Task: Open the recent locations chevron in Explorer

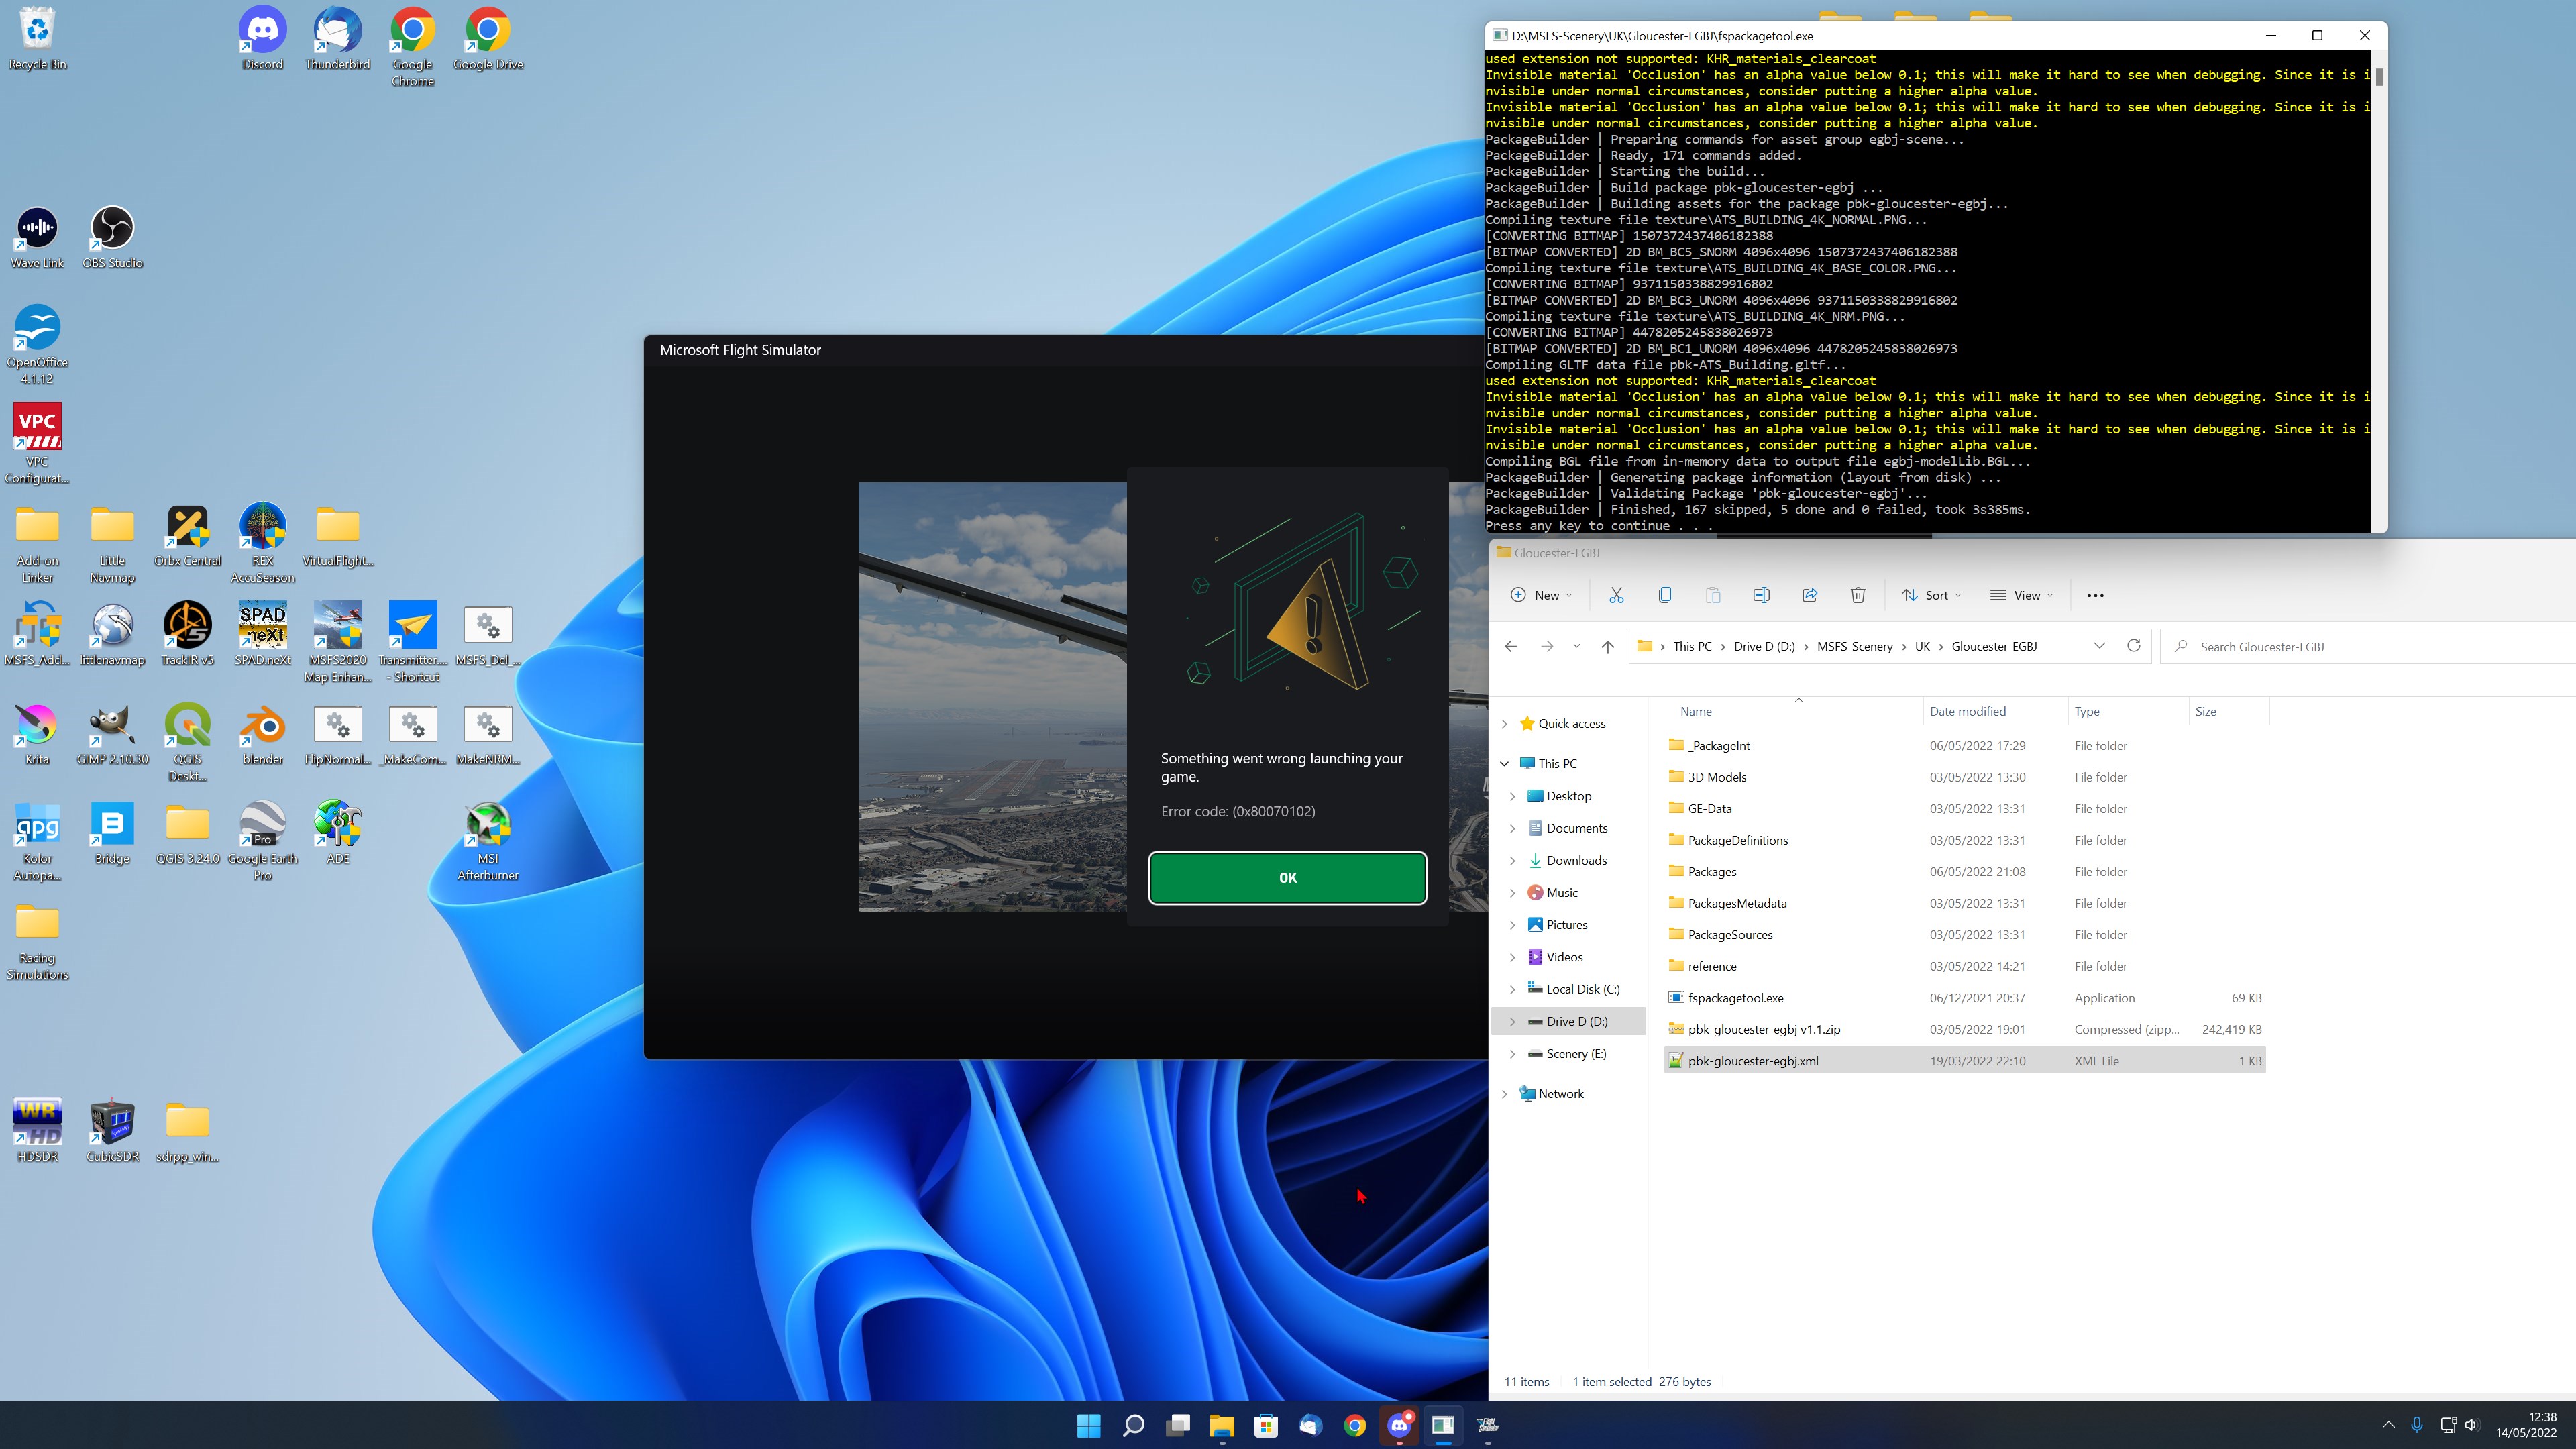Action: [1576, 646]
